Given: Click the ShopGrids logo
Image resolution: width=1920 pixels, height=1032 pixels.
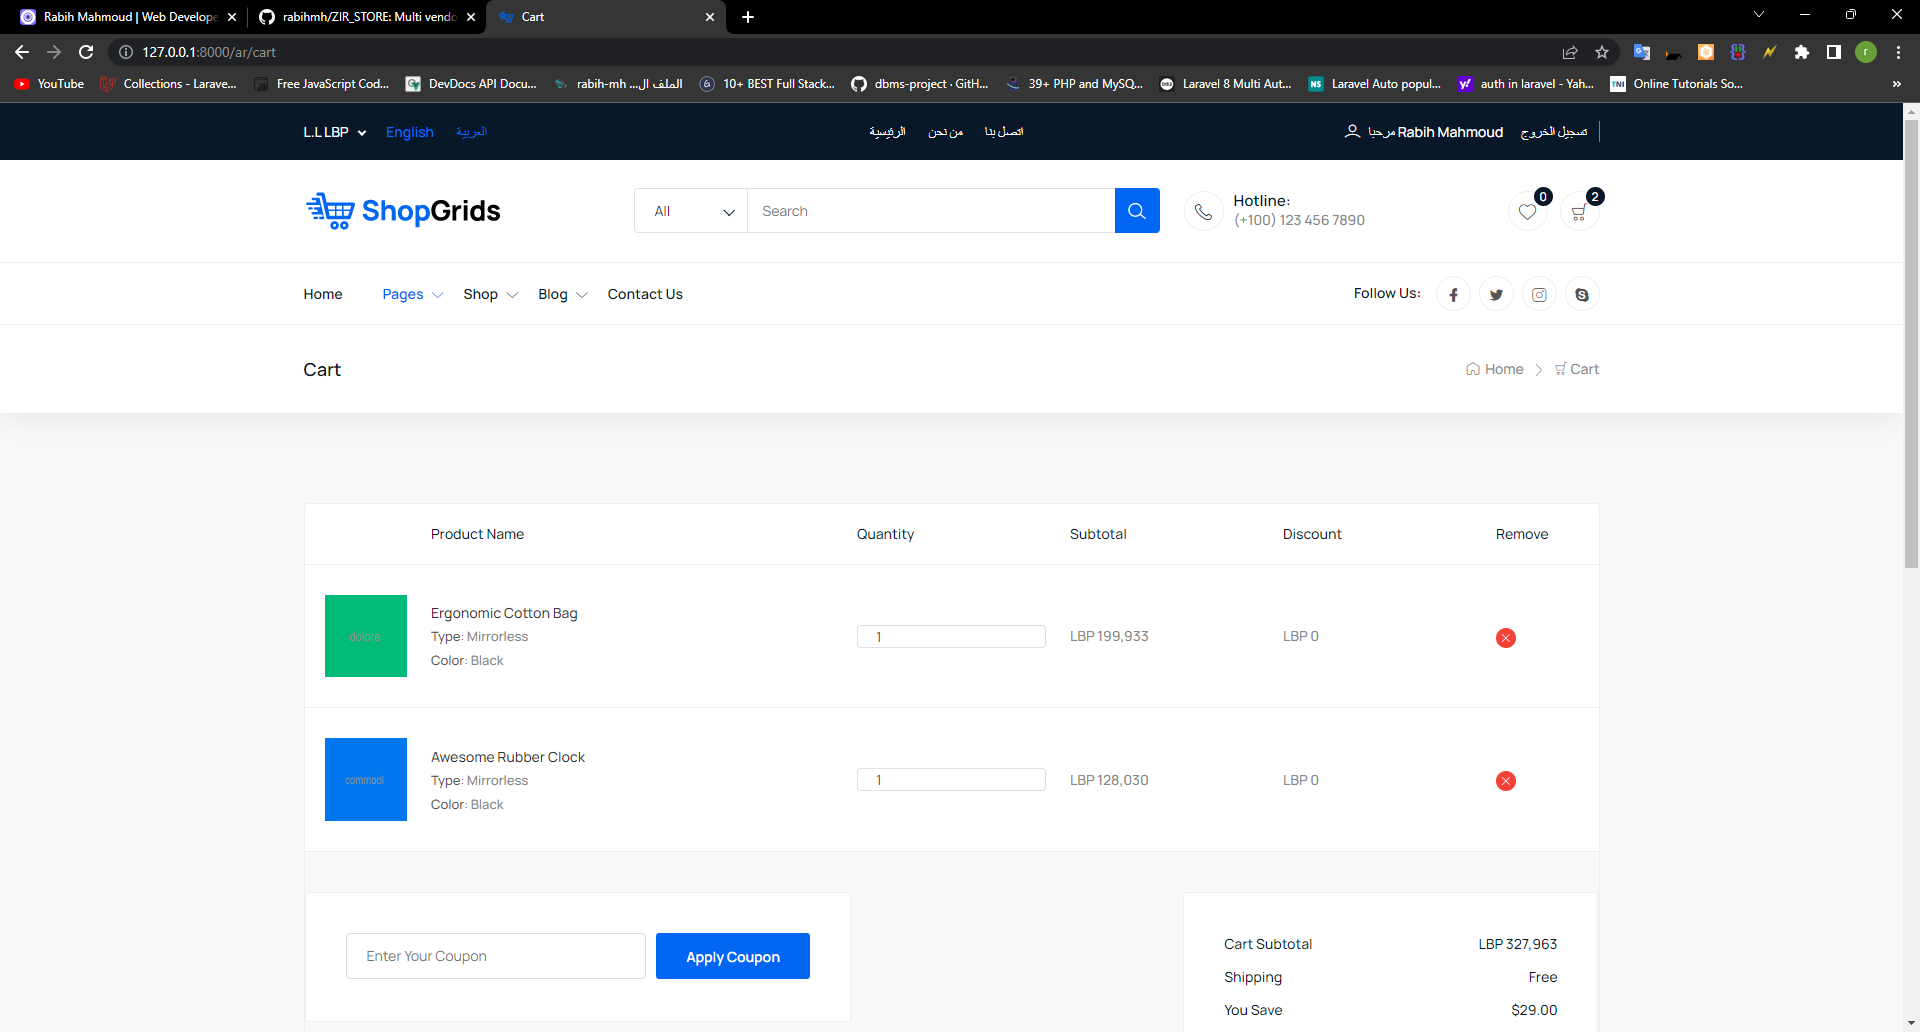Looking at the screenshot, I should (403, 211).
